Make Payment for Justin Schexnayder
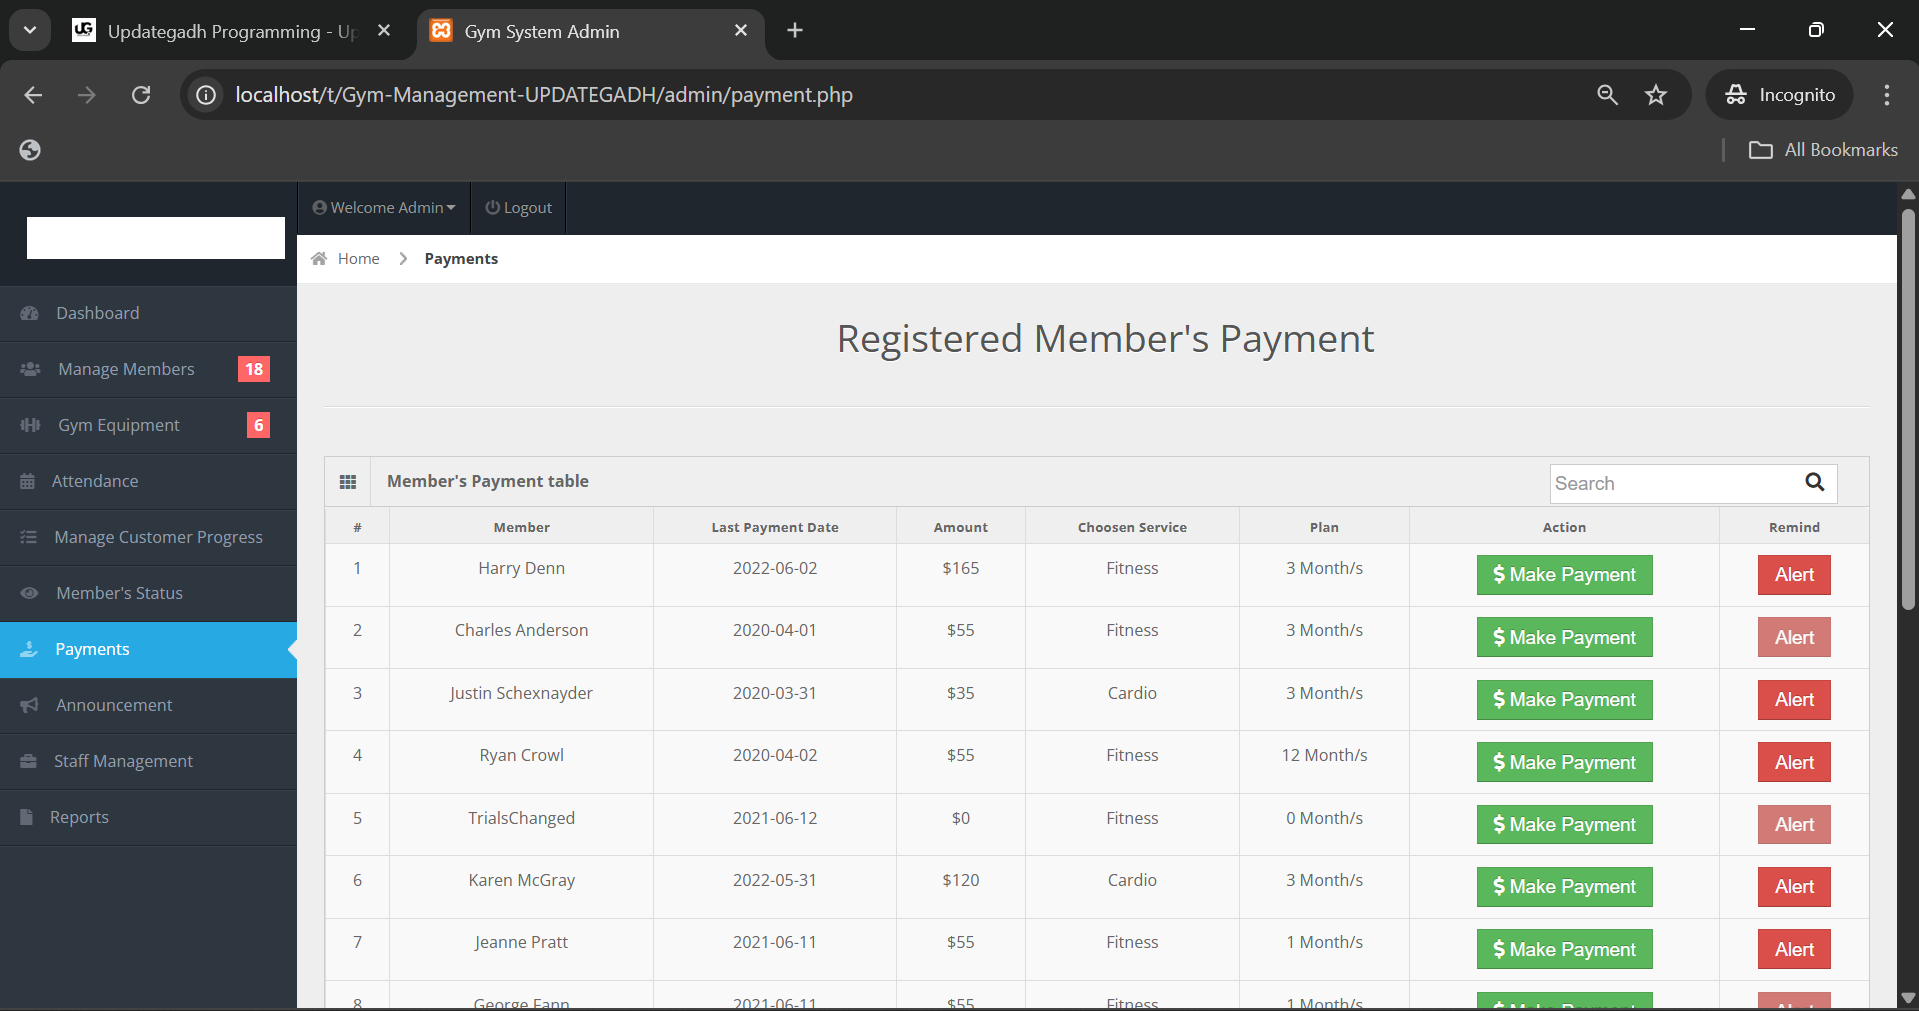1919x1011 pixels. (1564, 700)
